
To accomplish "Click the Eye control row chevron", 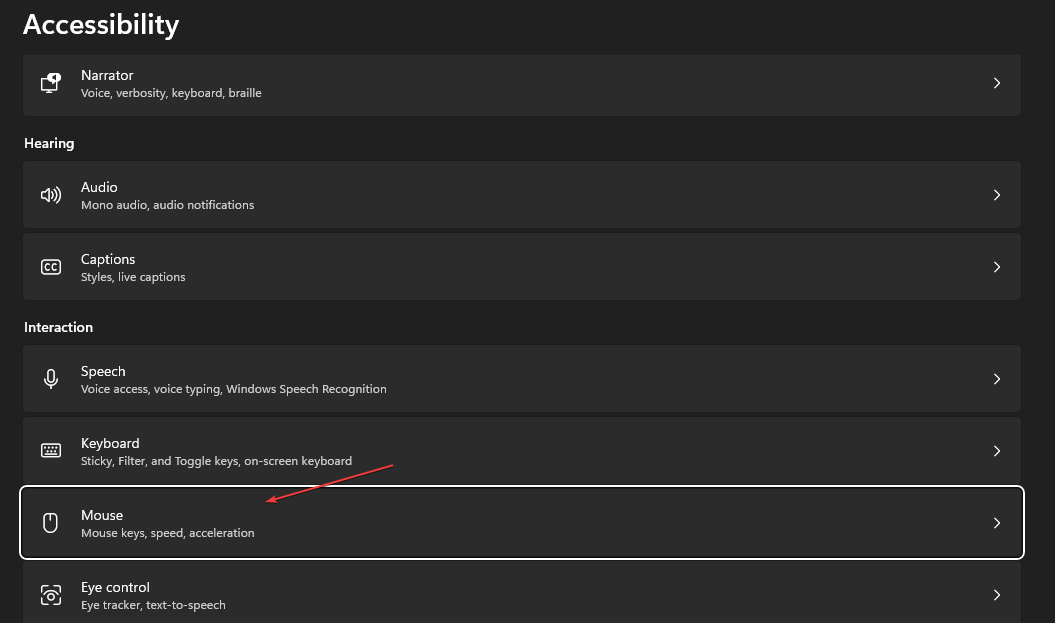I will tap(996, 595).
